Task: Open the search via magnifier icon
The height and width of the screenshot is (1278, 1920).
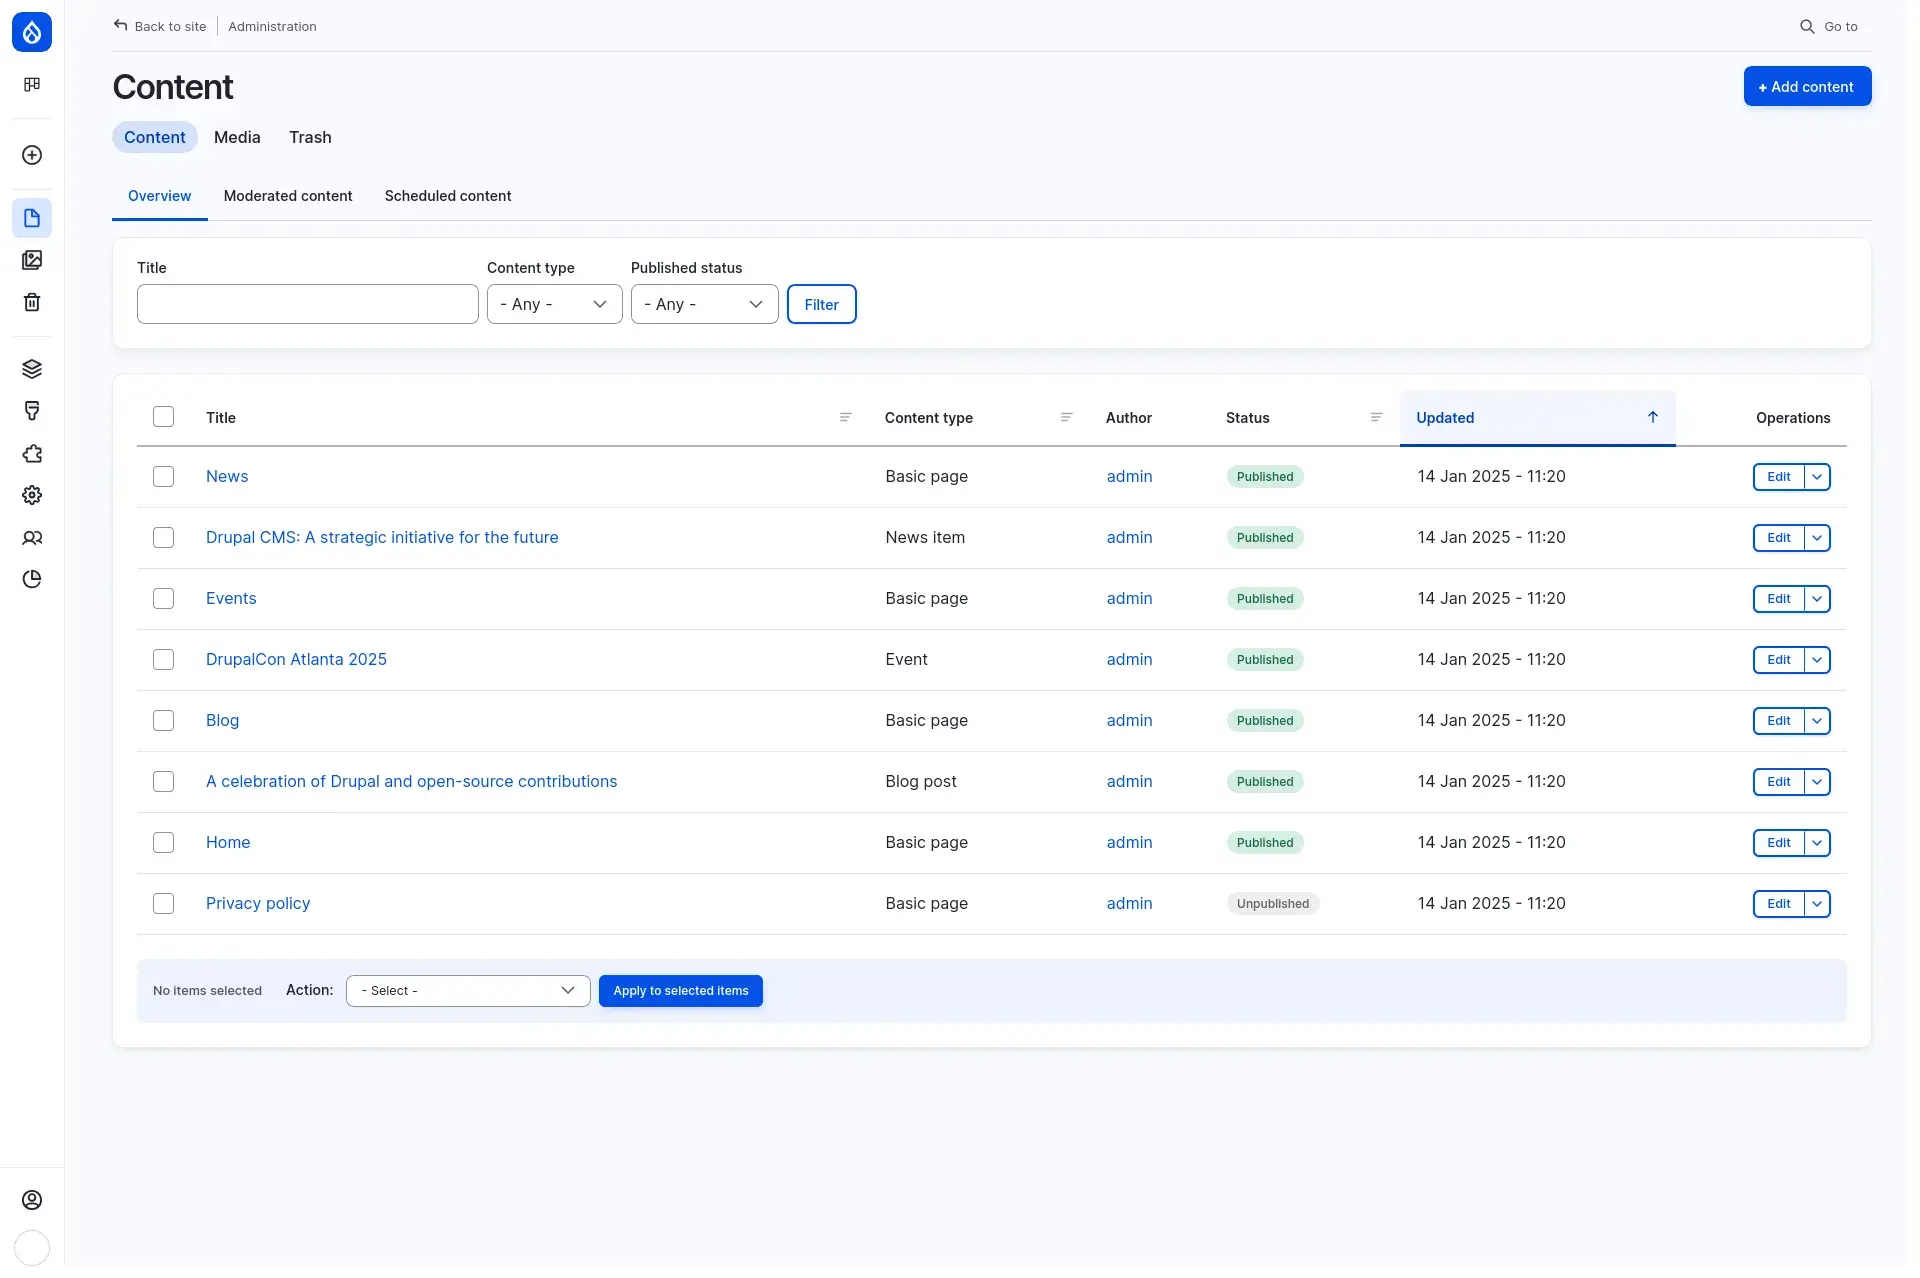Action: (x=1806, y=26)
